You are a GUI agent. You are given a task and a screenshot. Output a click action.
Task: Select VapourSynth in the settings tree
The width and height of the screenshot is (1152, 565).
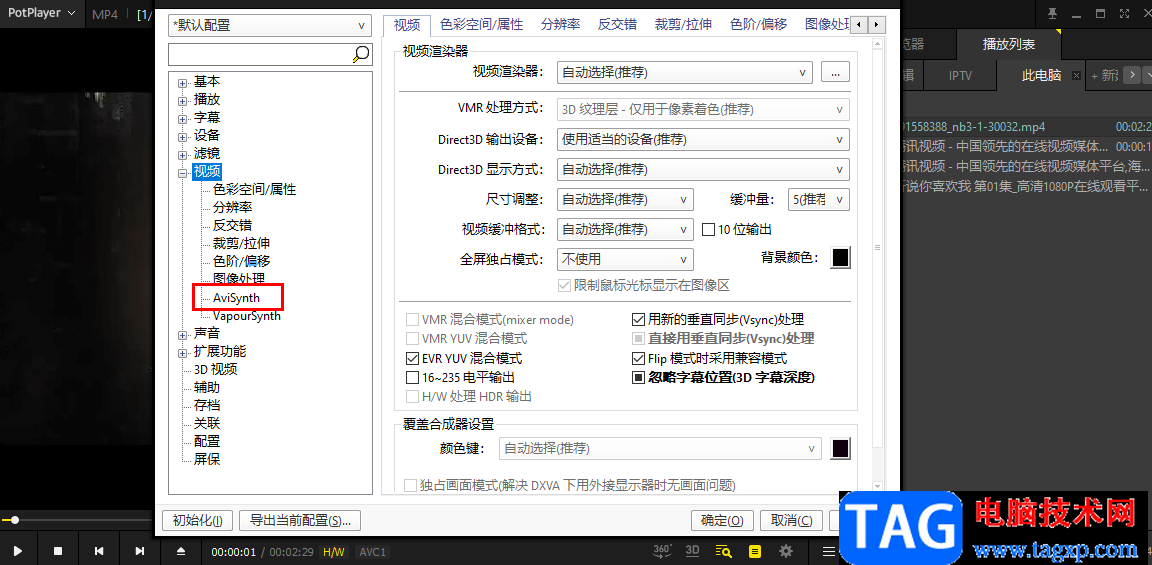coord(247,316)
